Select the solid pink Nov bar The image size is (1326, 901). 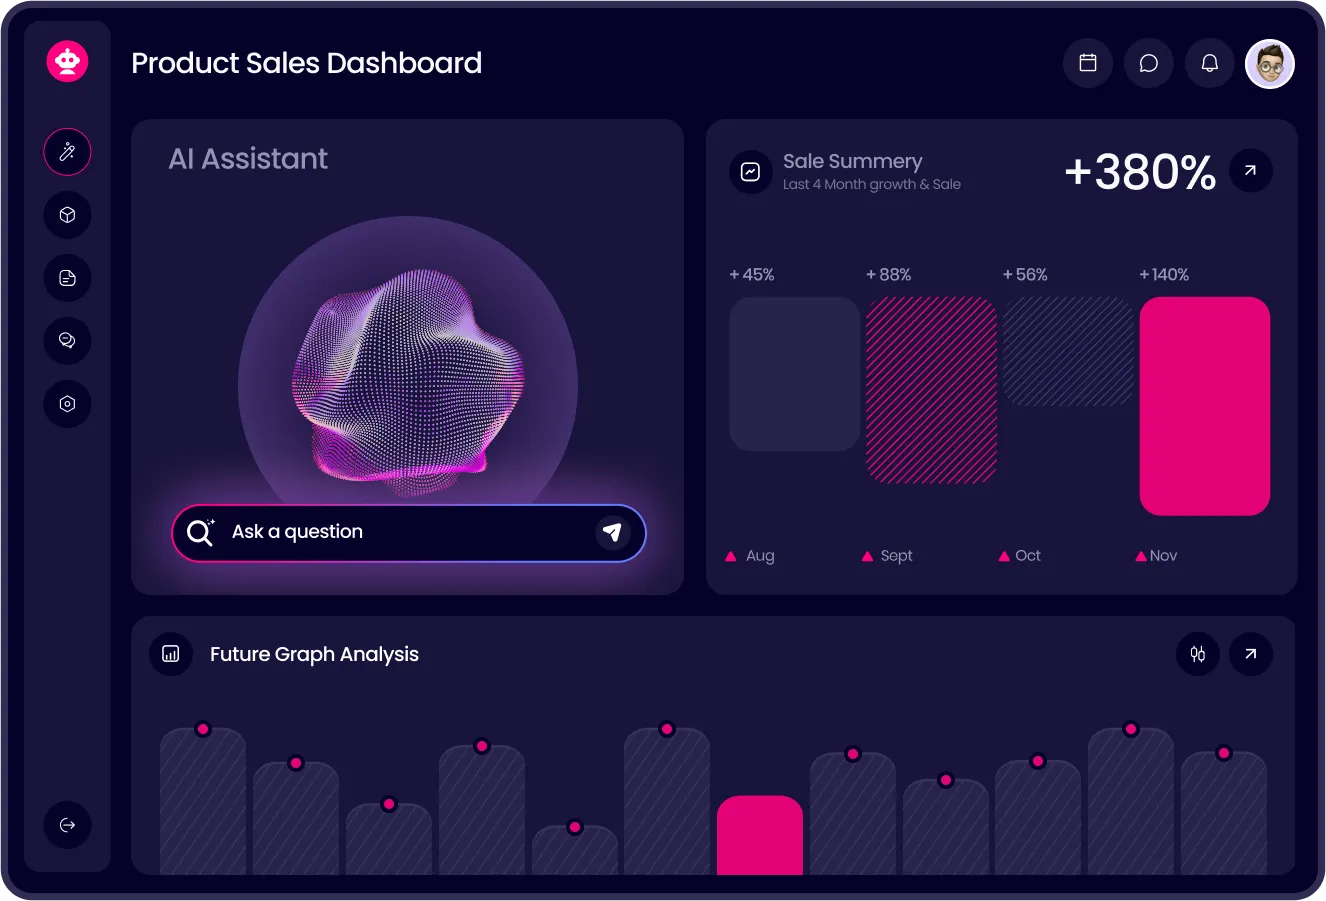(1204, 406)
